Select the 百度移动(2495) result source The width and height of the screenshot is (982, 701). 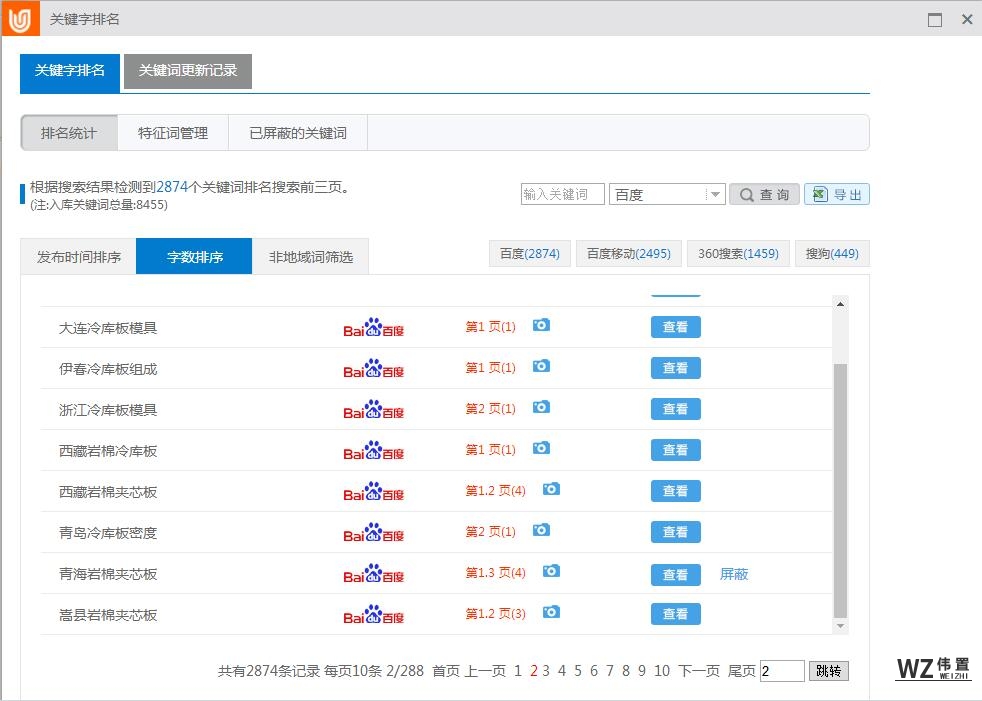[629, 253]
